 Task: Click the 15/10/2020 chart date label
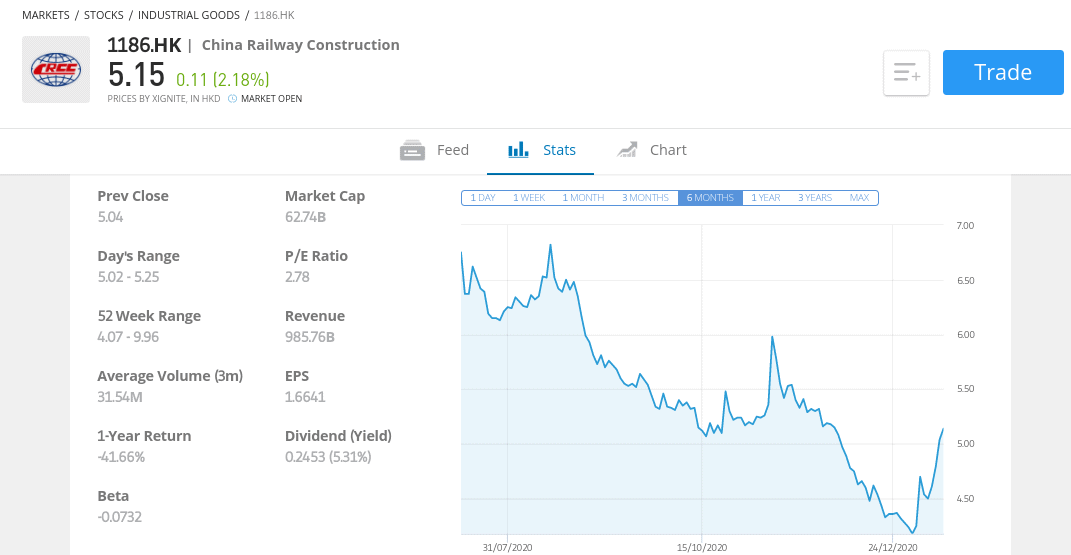[x=702, y=547]
